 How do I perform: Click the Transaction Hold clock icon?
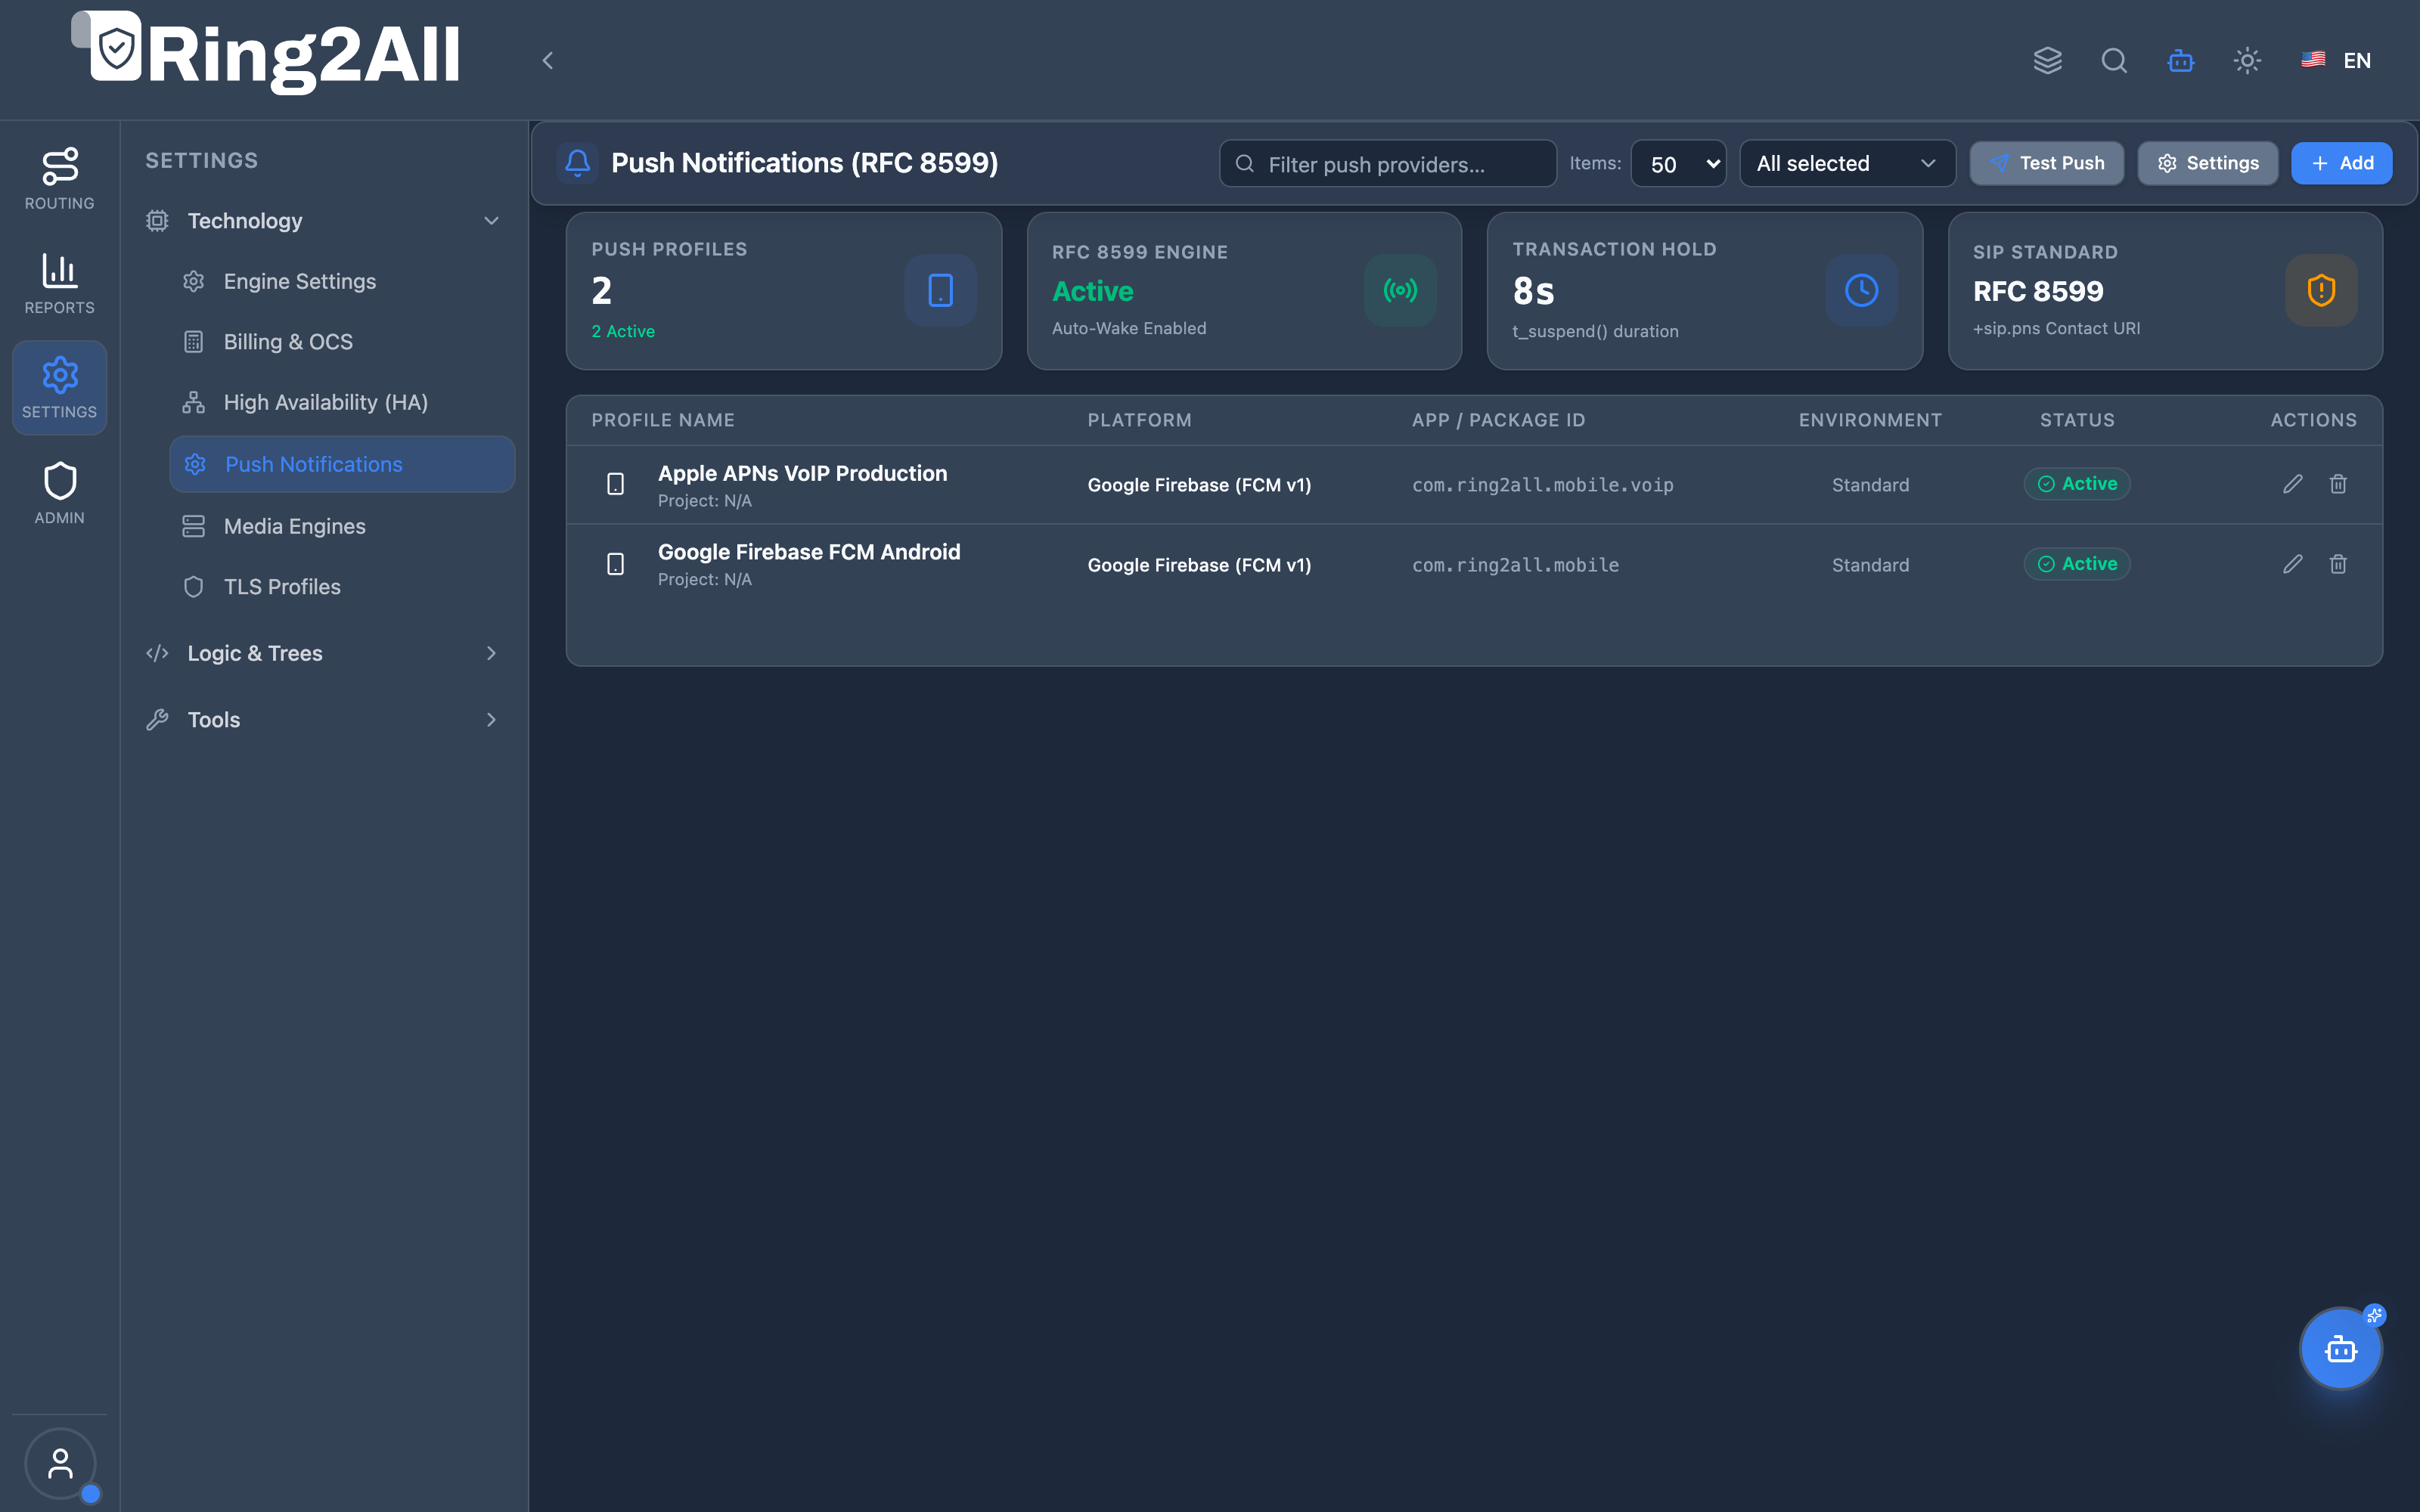point(1861,290)
